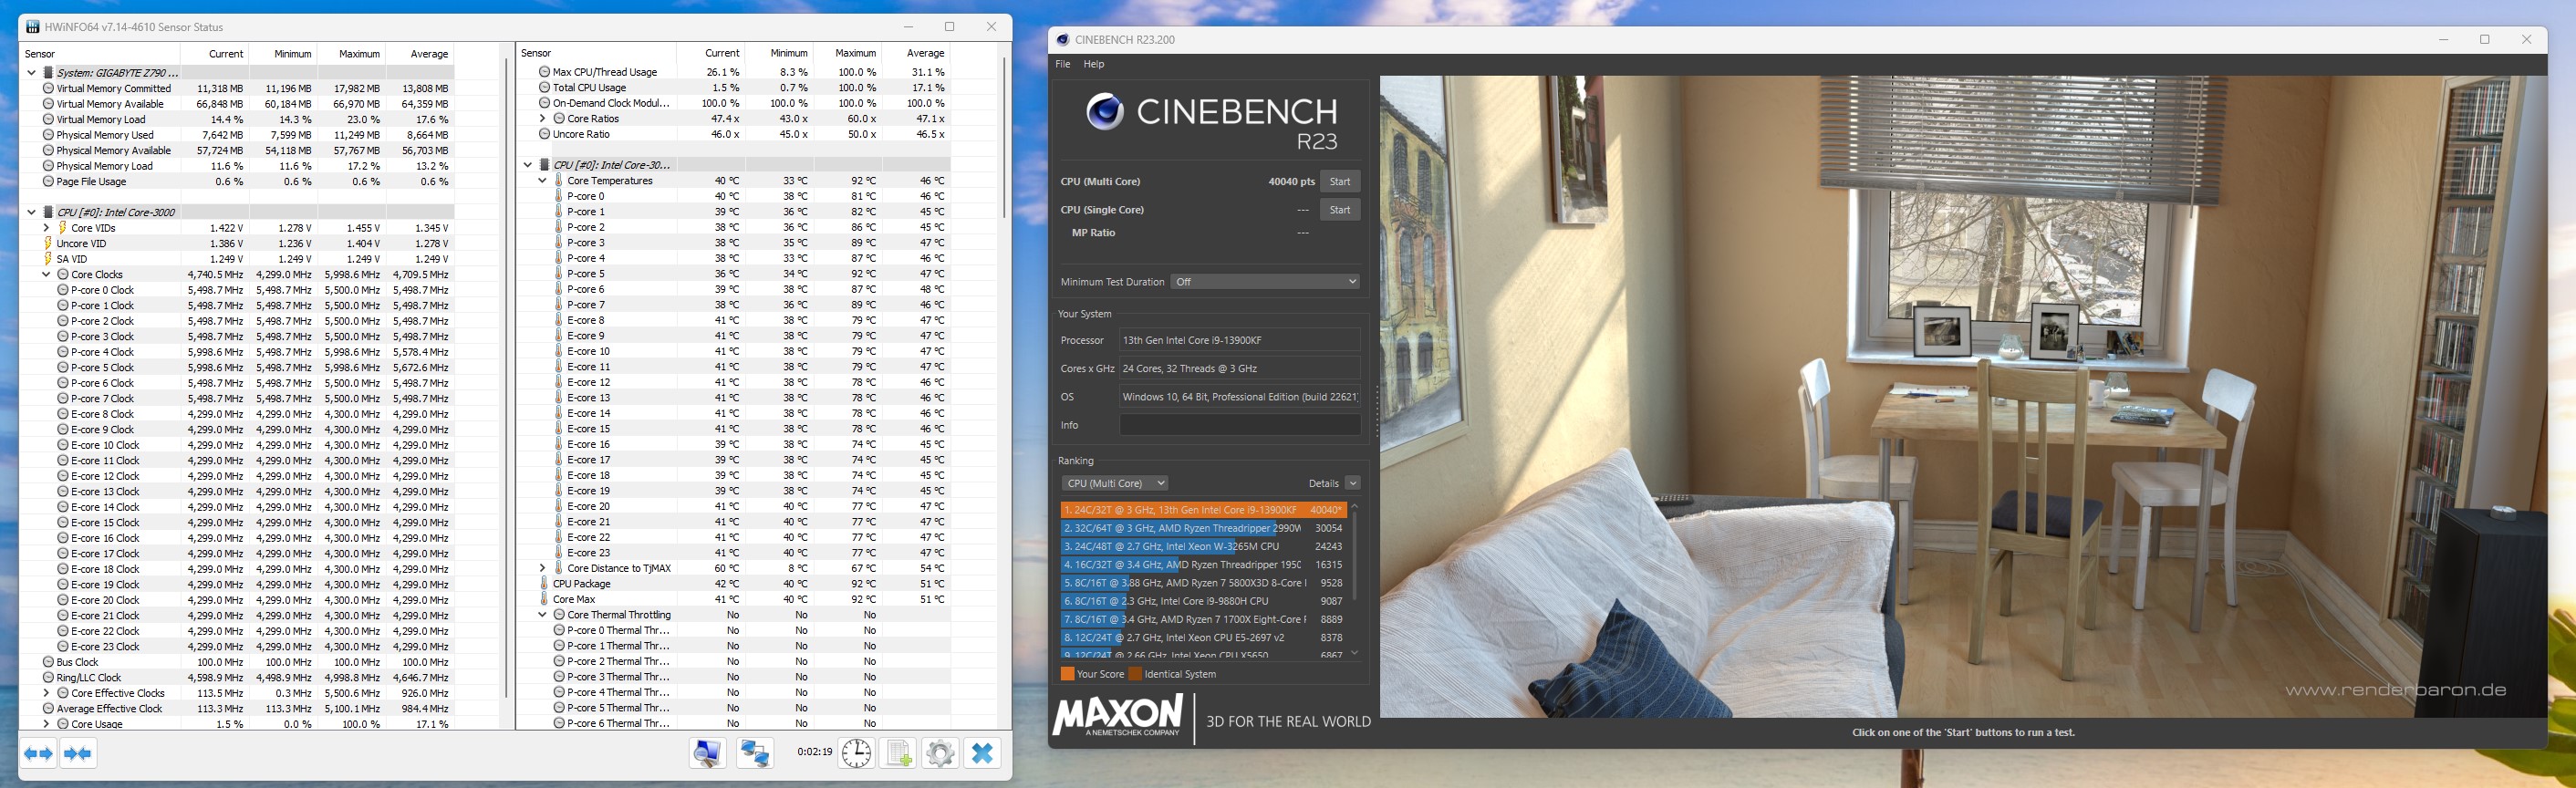The width and height of the screenshot is (2576, 788).
Task: Click system icon beside GIGABYTE Z790 group
Action: [x=48, y=73]
